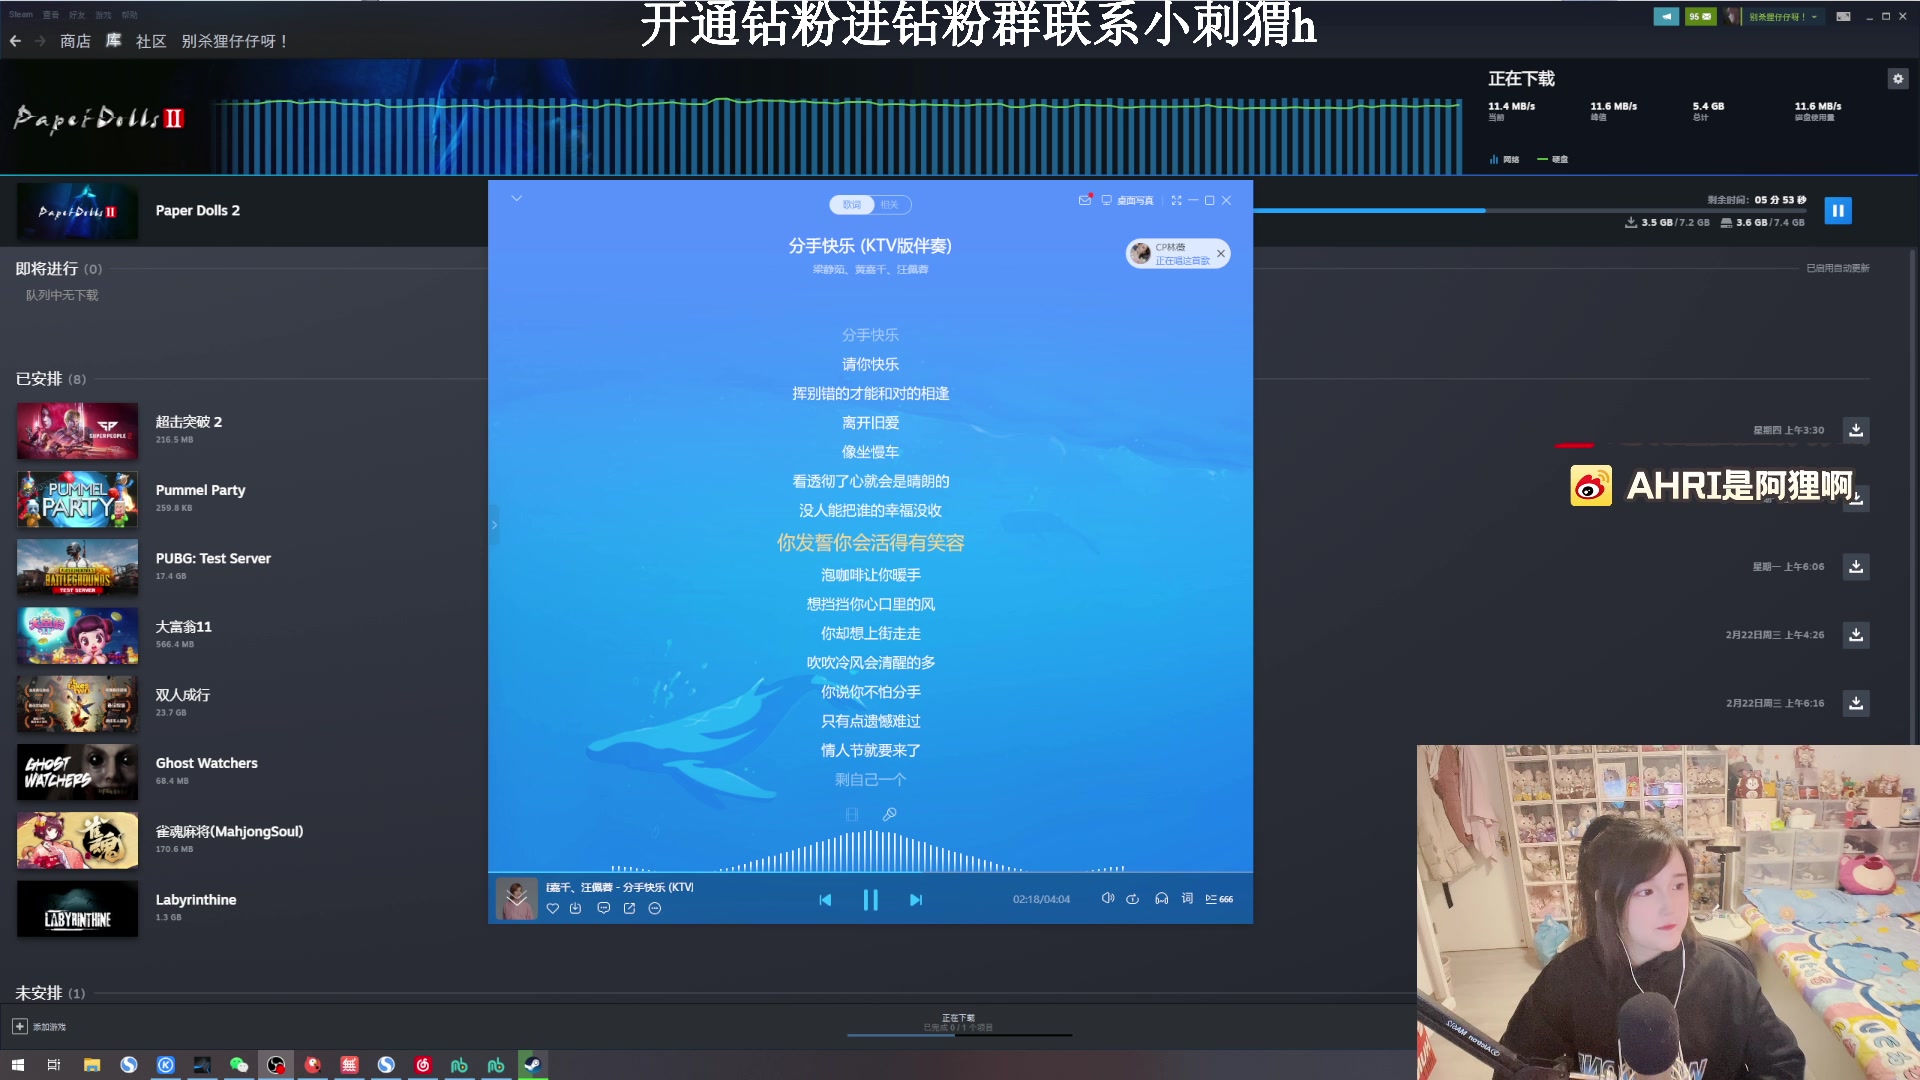Image resolution: width=1920 pixels, height=1080 pixels.
Task: Open 桌面写真 desktop wallpaper option
Action: (x=1128, y=201)
